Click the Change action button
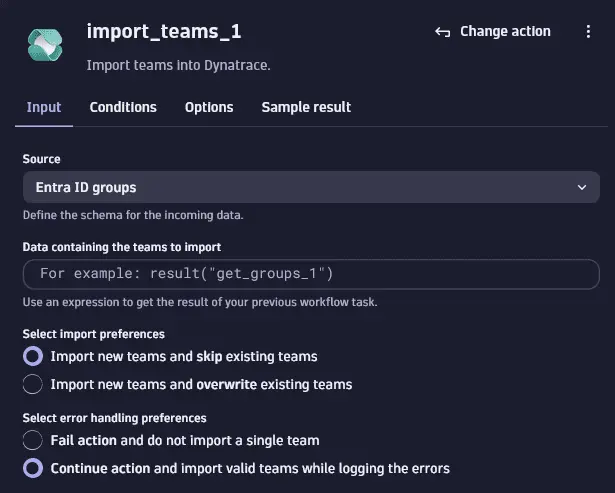 (493, 32)
